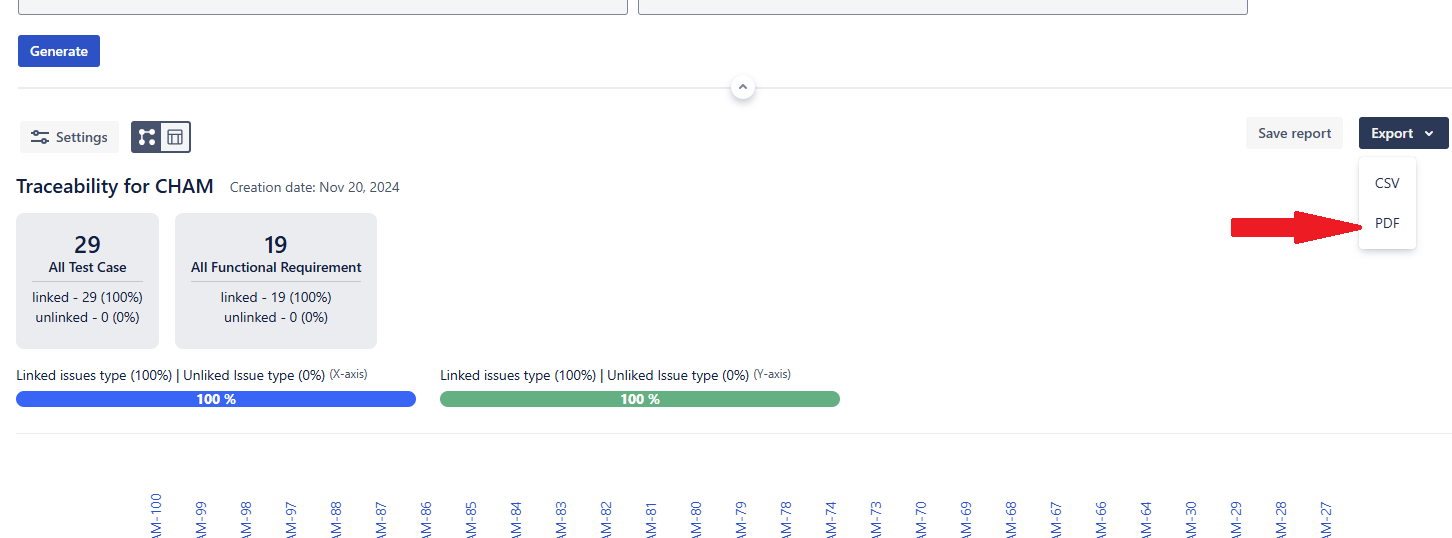Choose CSV from the Export menu
Viewport: 1452px width, 538px height.
(1387, 183)
